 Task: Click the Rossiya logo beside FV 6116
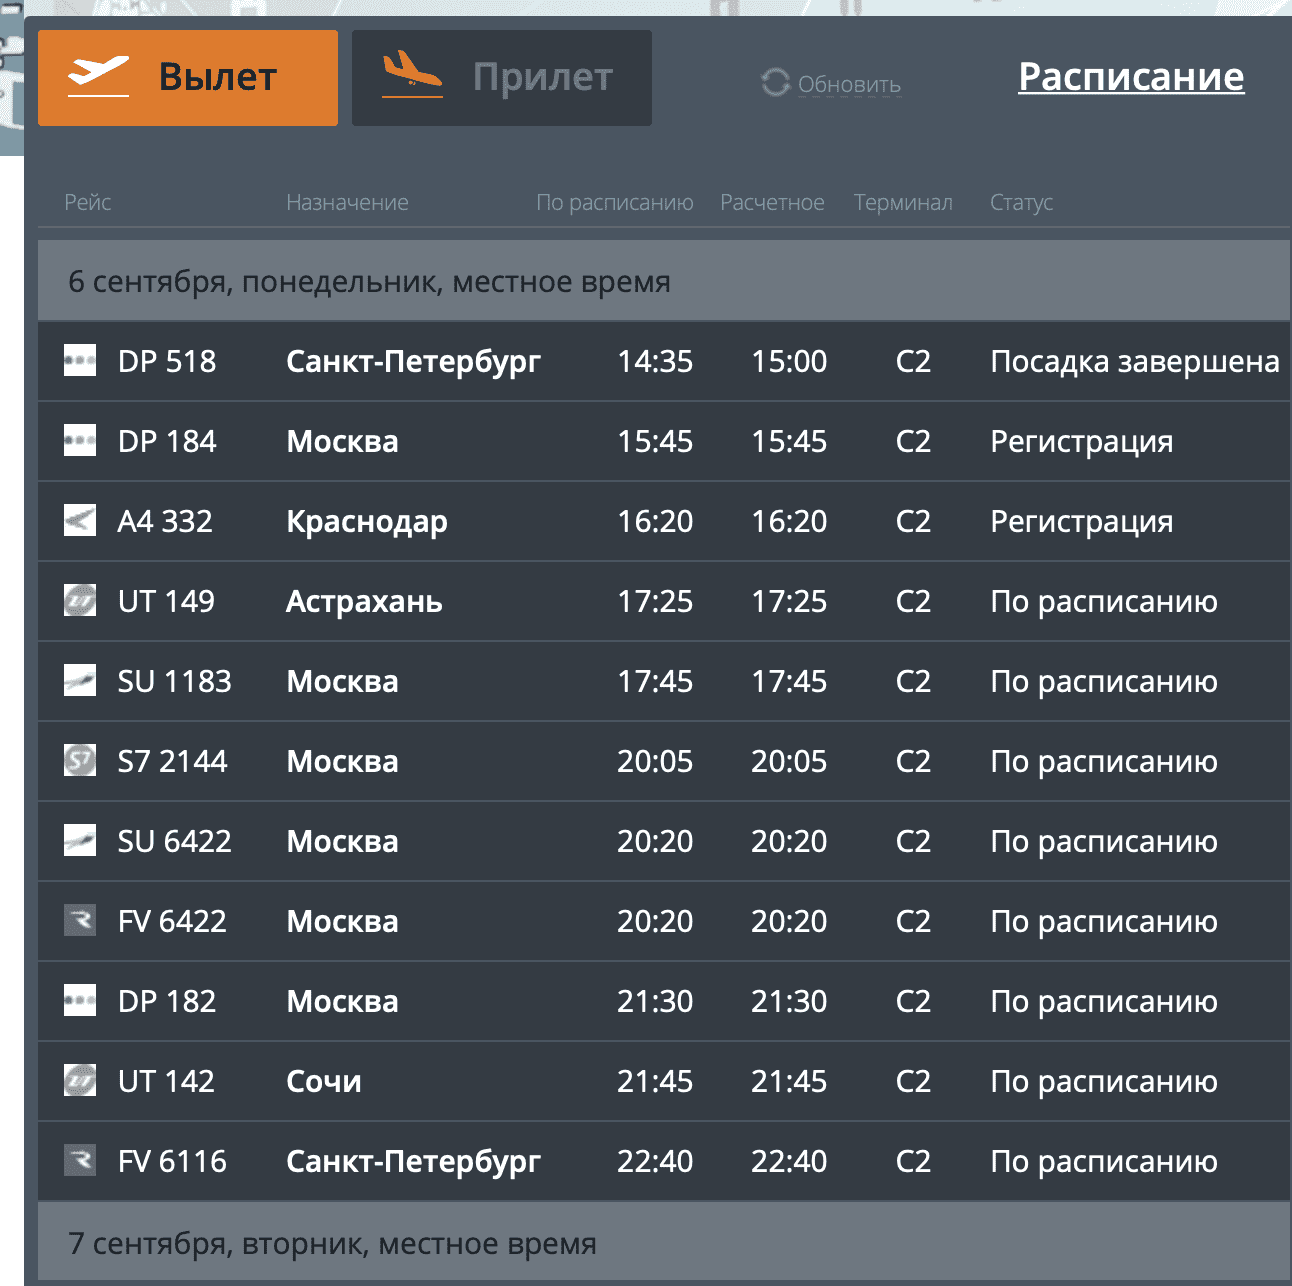pyautogui.click(x=80, y=1161)
